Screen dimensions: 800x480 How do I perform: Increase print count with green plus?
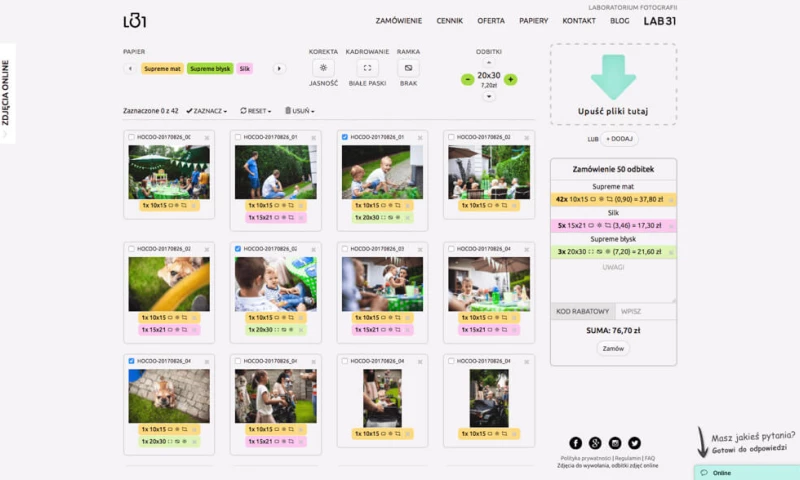[x=511, y=79]
